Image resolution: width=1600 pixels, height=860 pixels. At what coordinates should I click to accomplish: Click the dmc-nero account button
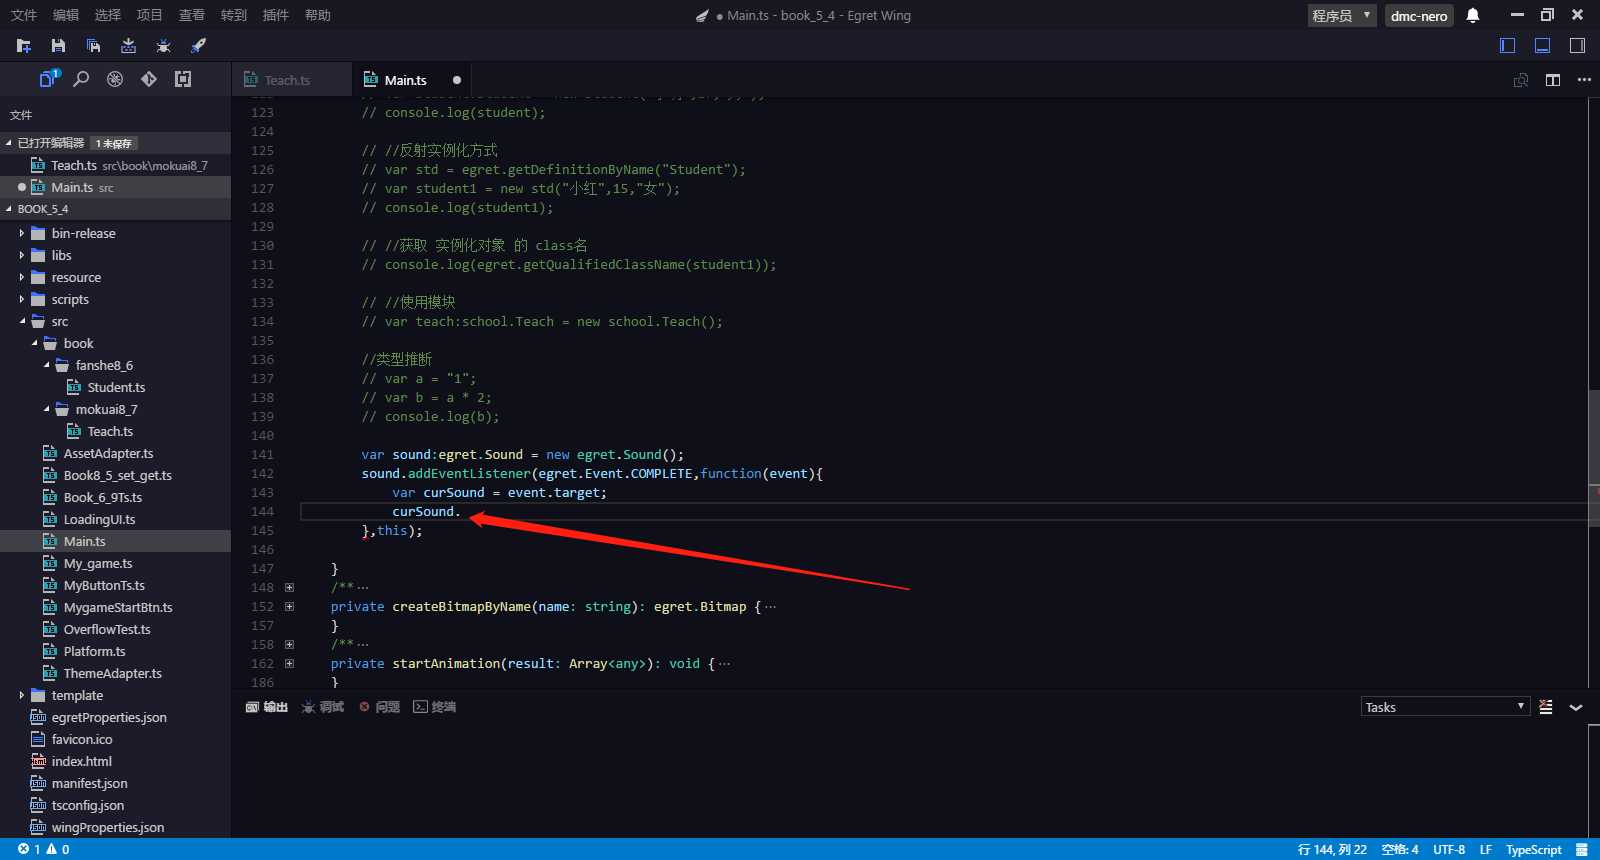1419,15
